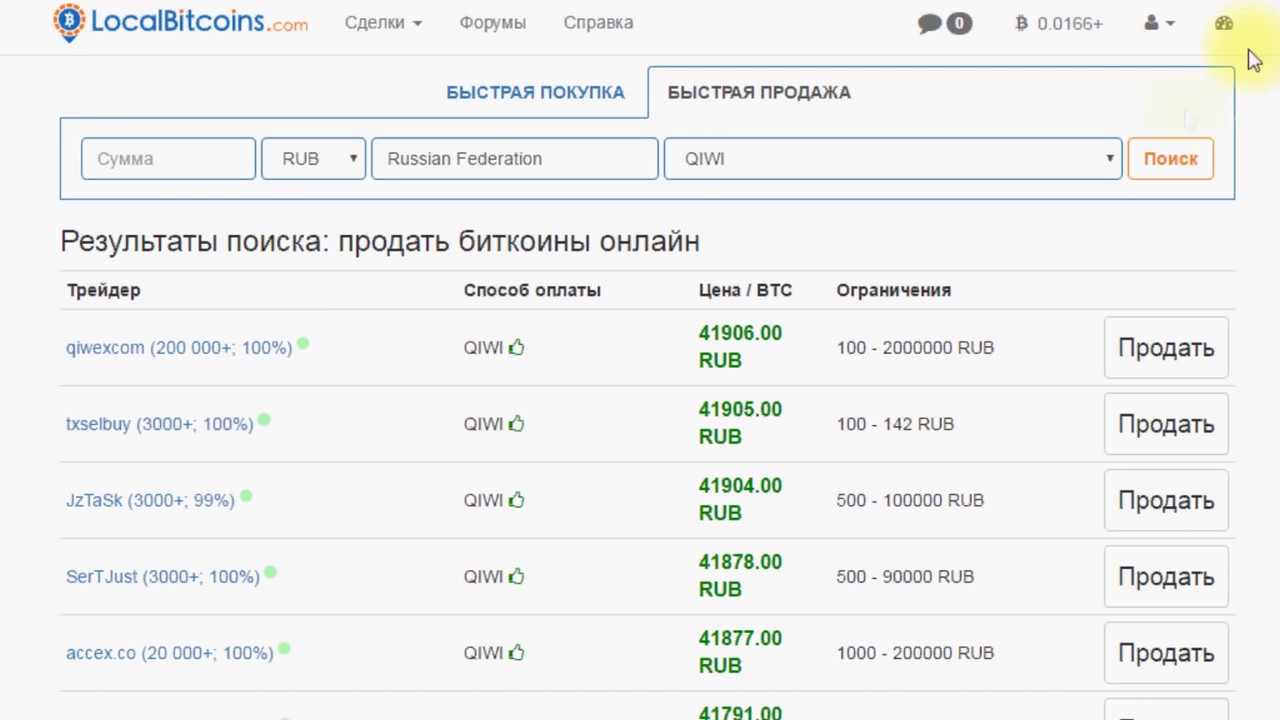
Task: Open the QIWI payment method dropdown
Action: [893, 158]
